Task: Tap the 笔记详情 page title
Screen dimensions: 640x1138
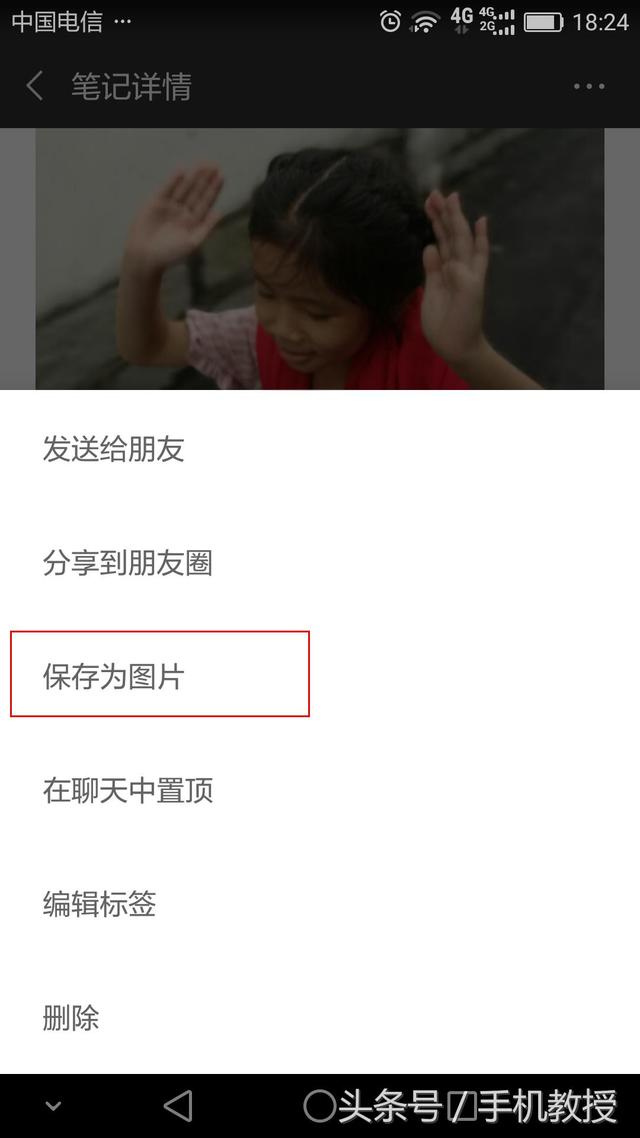Action: (x=131, y=86)
